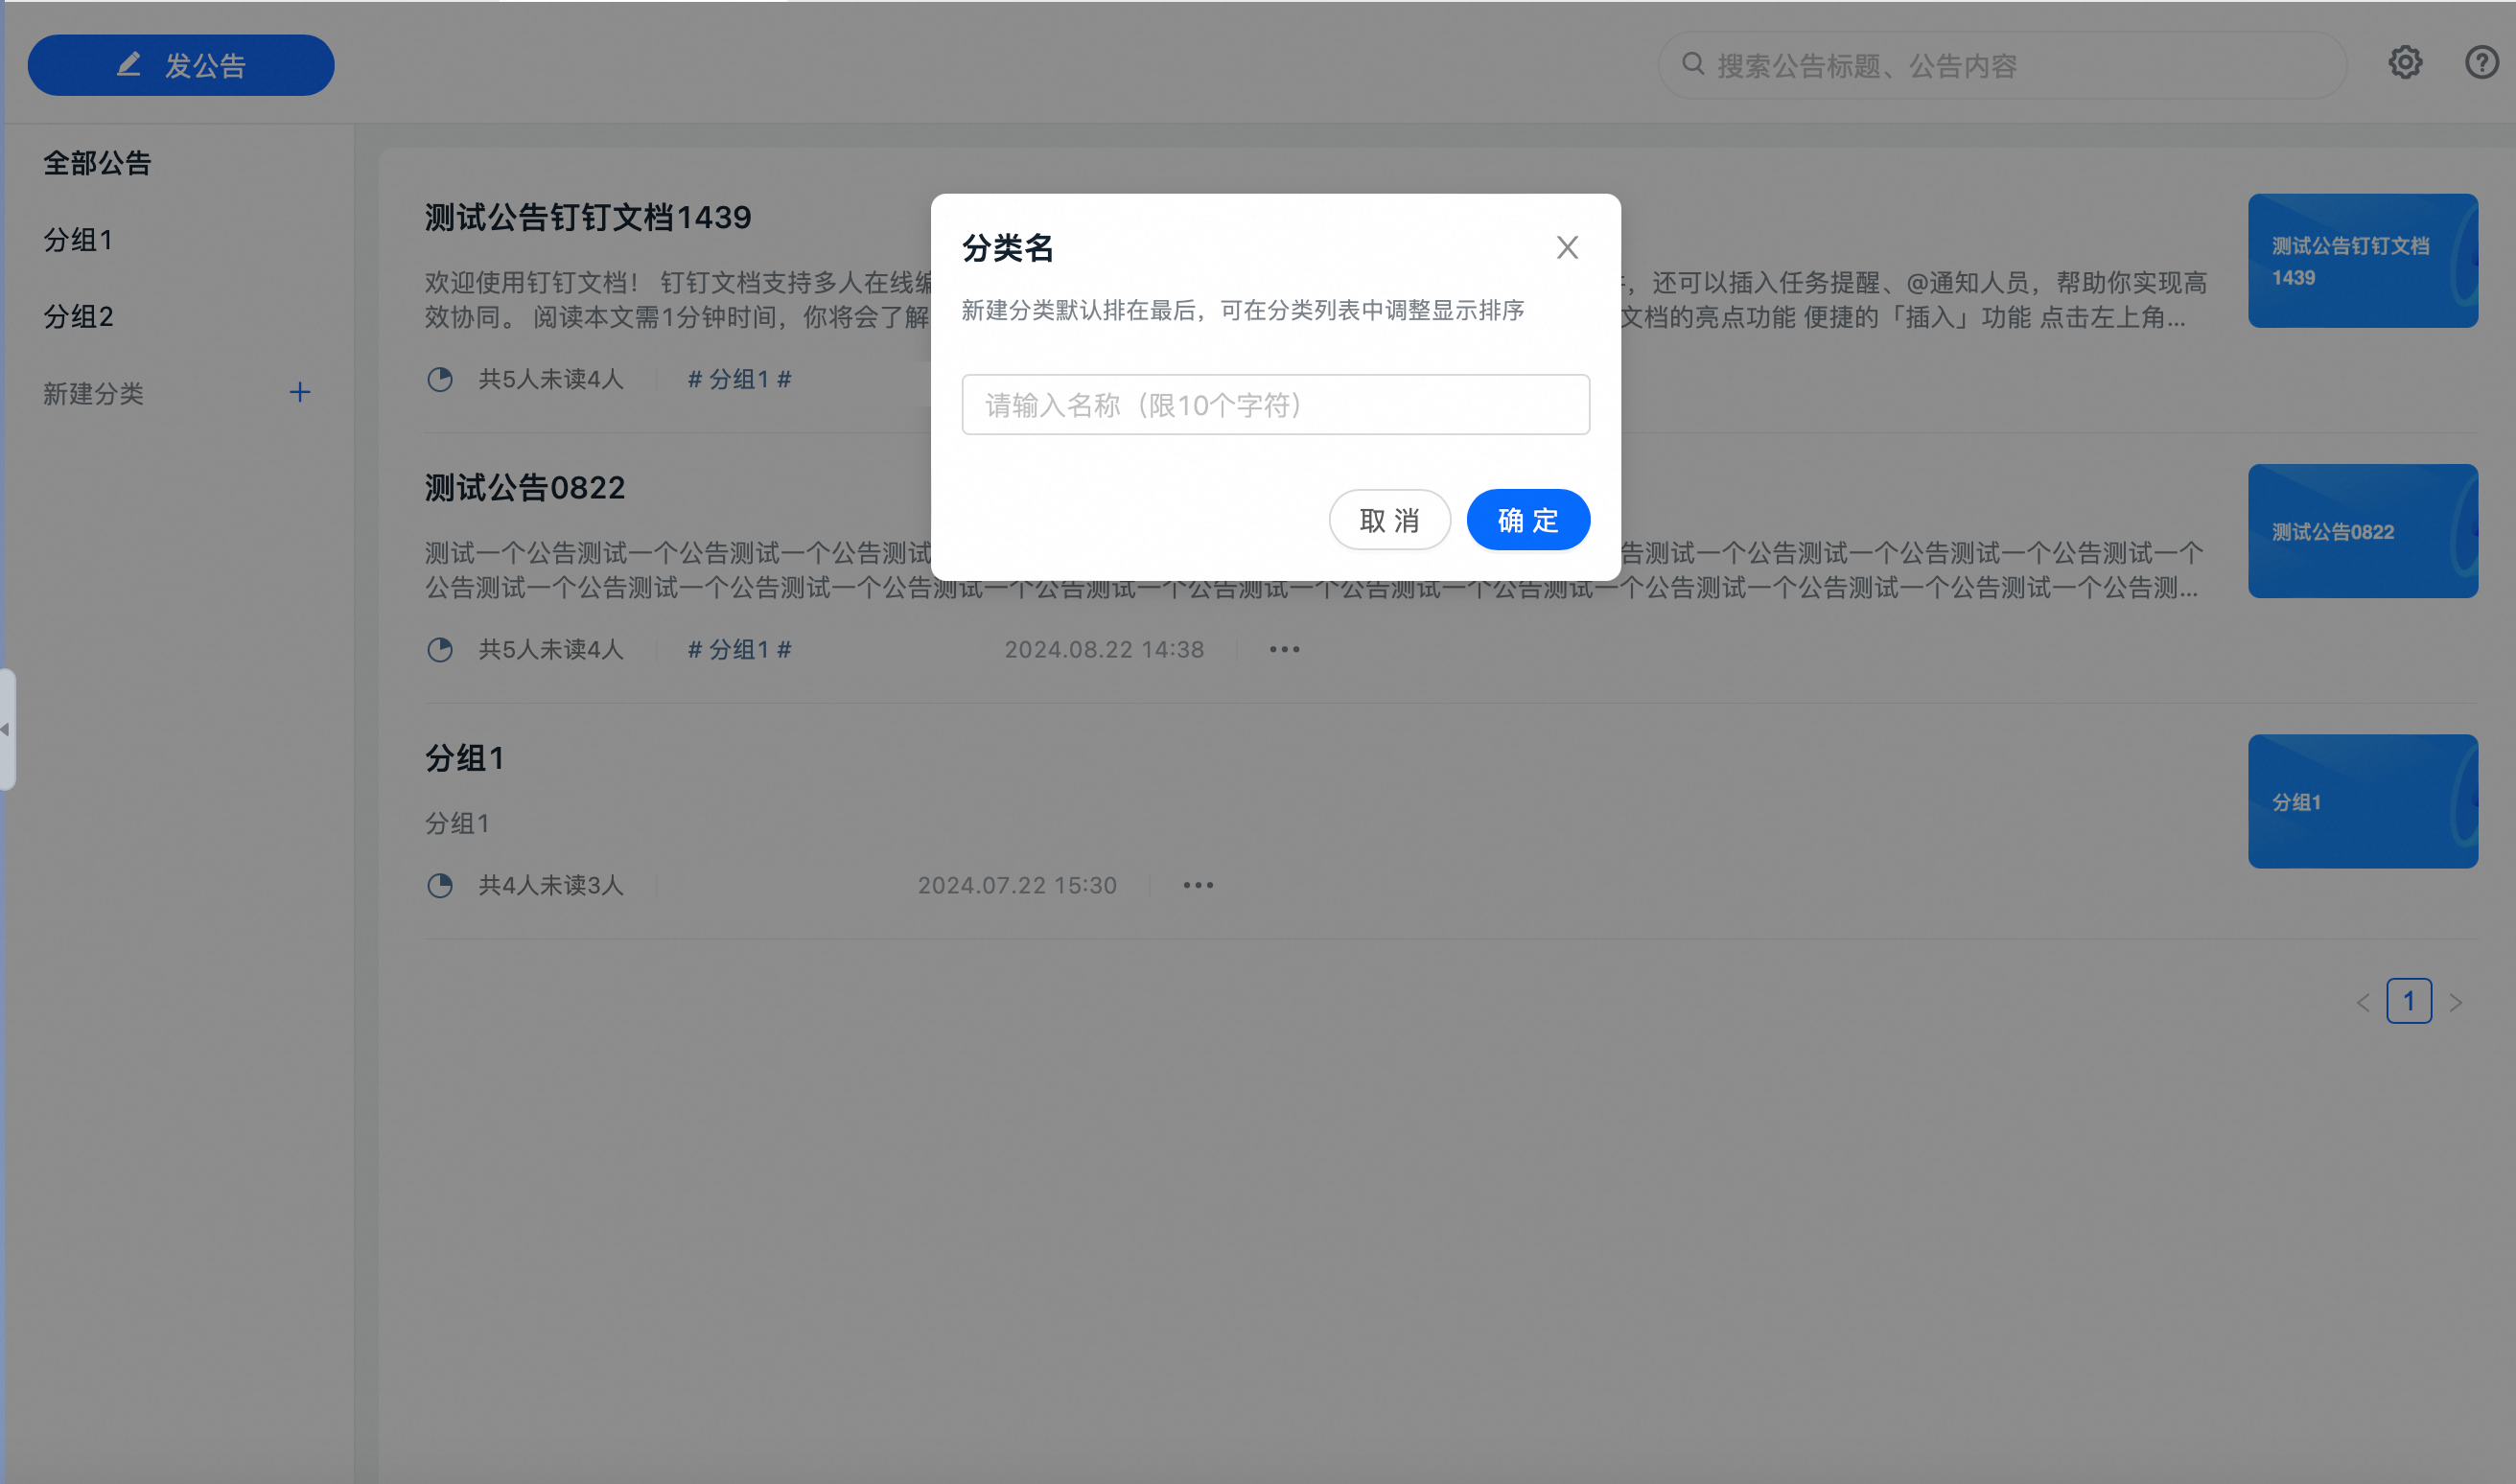2516x1484 pixels.
Task: Open the help question mark icon
Action: pyautogui.click(x=2481, y=63)
